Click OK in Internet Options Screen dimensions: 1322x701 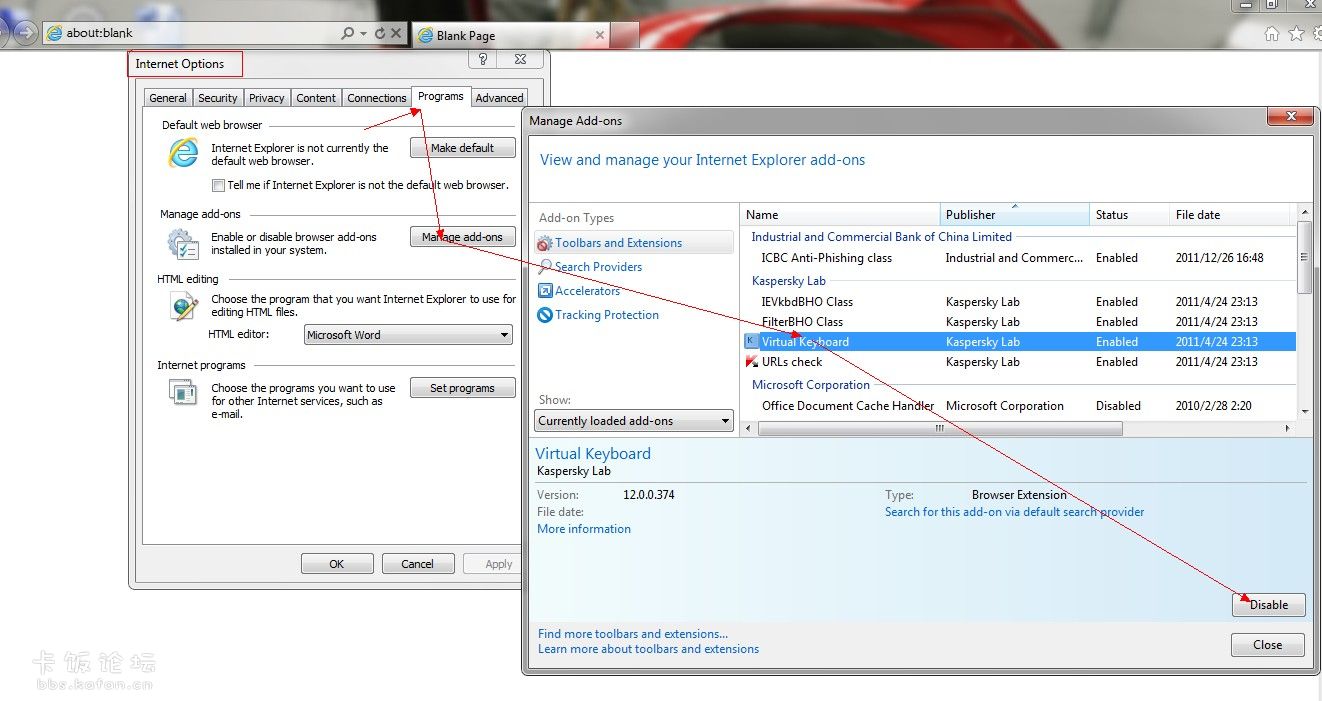pyautogui.click(x=337, y=564)
